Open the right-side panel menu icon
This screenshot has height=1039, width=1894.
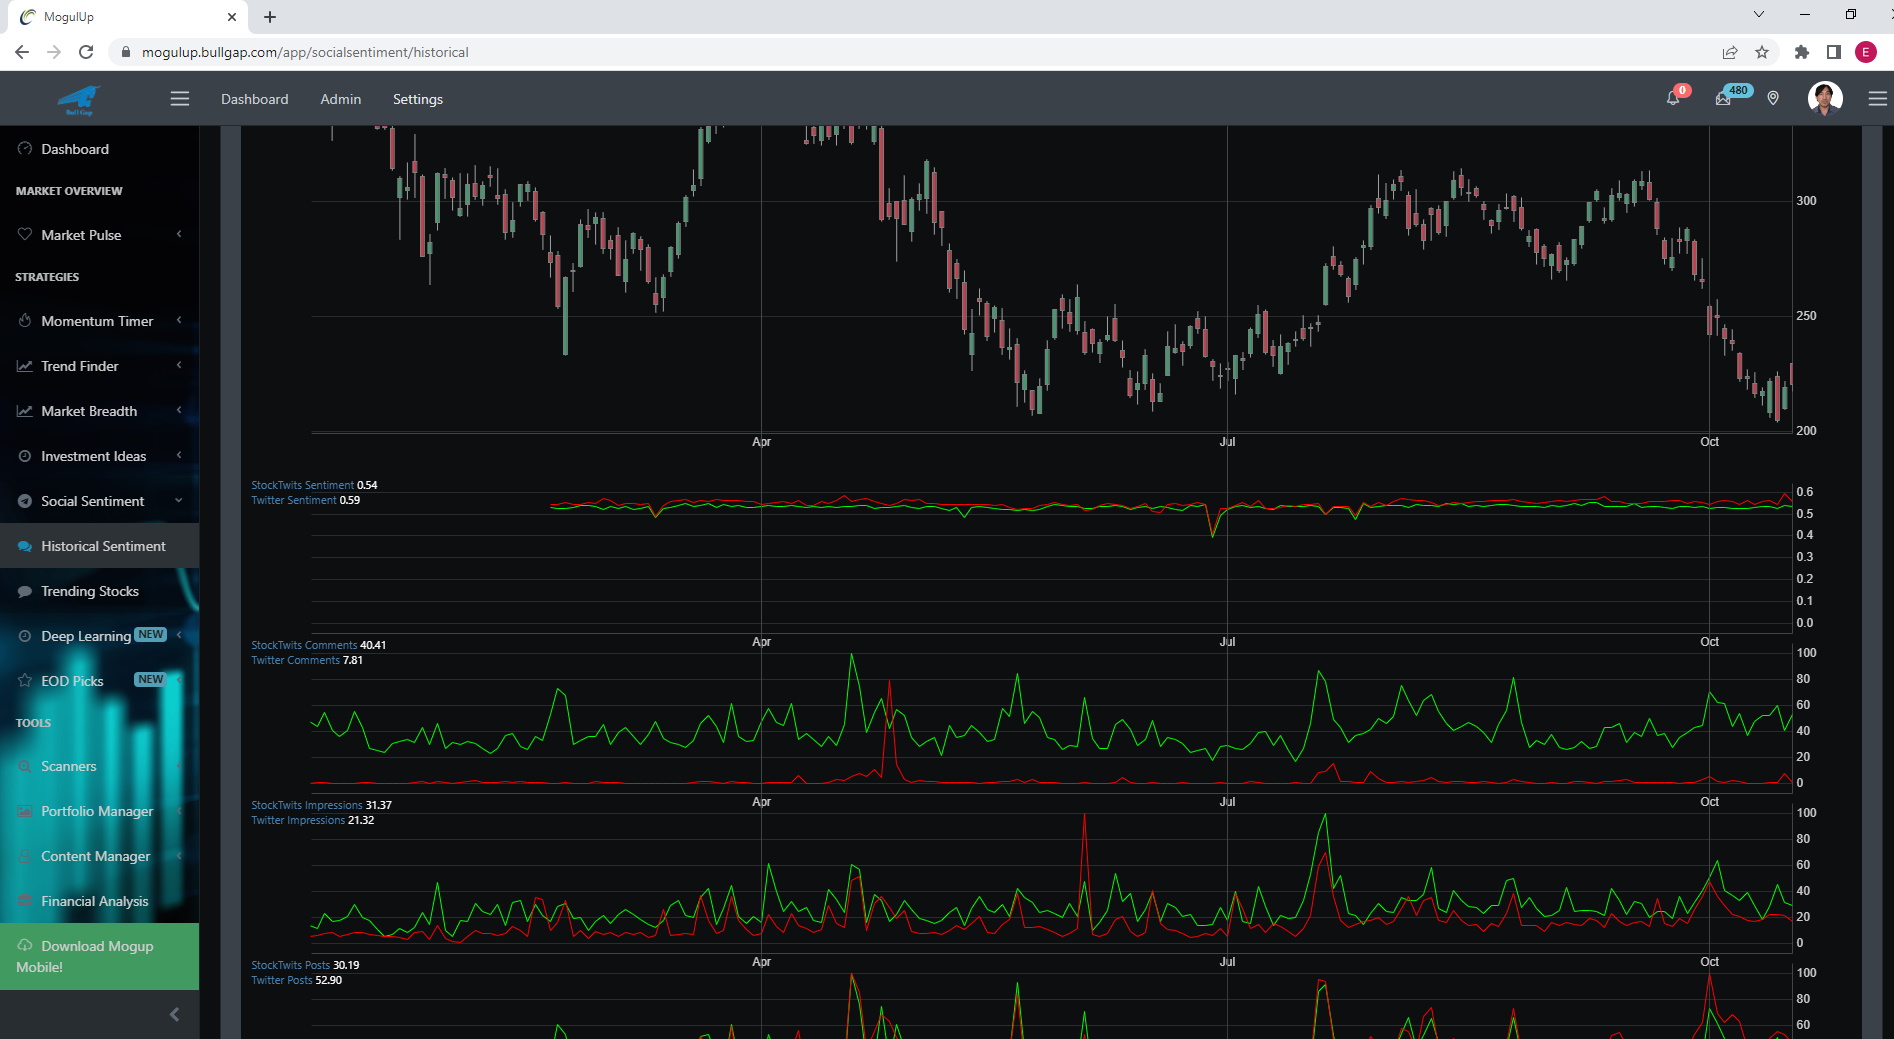tap(1877, 98)
